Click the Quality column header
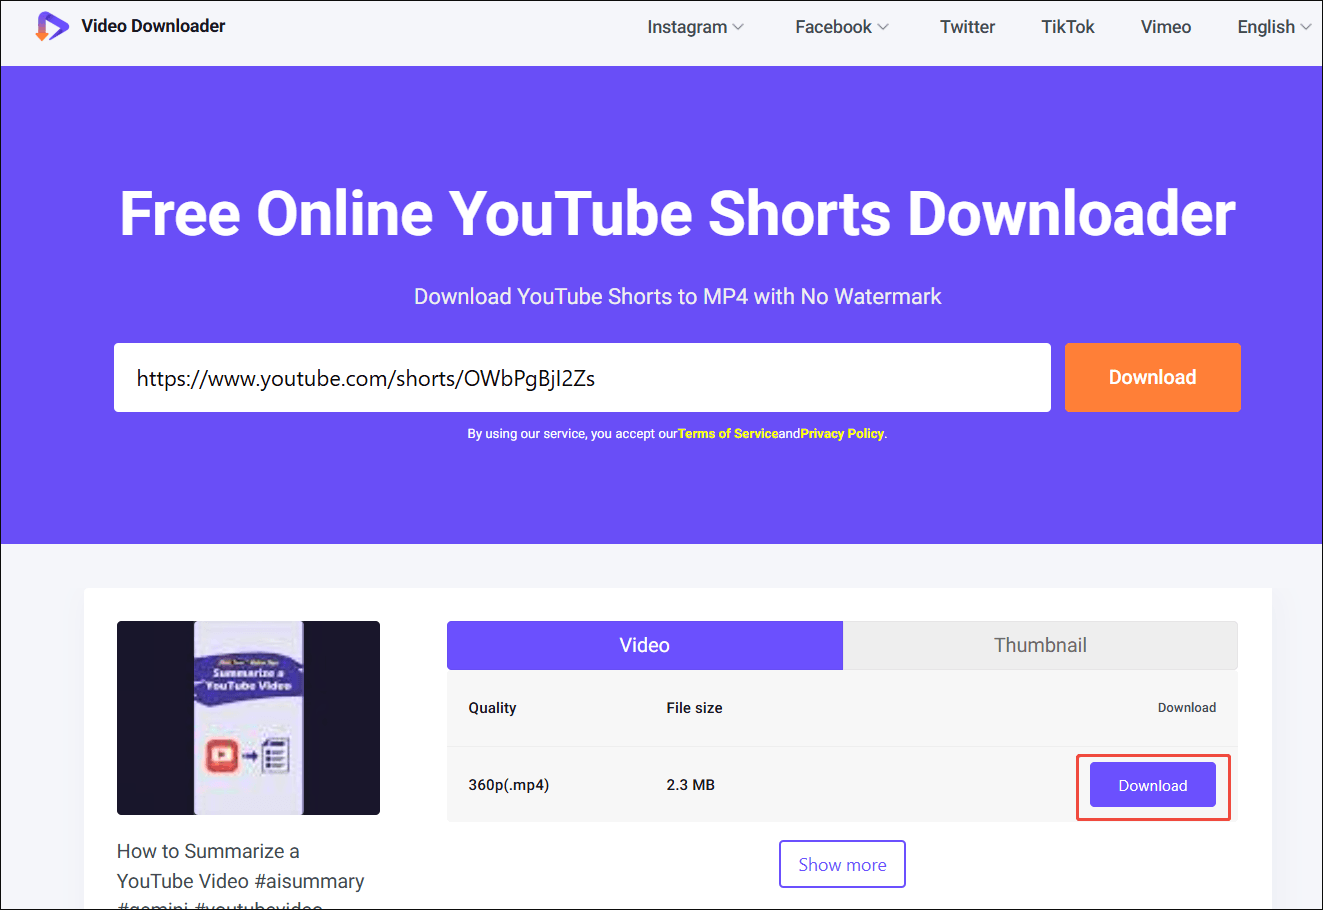This screenshot has height=910, width=1323. [x=492, y=708]
